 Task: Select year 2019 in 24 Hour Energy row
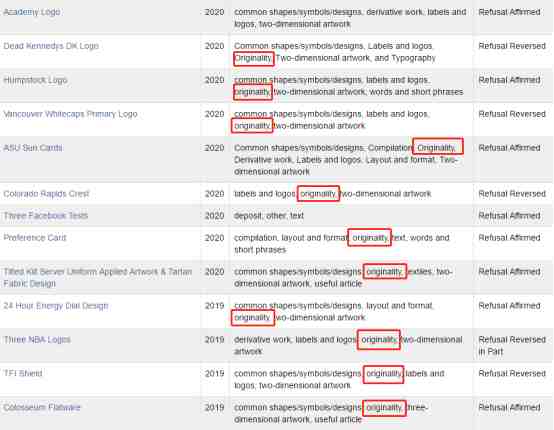pos(214,306)
